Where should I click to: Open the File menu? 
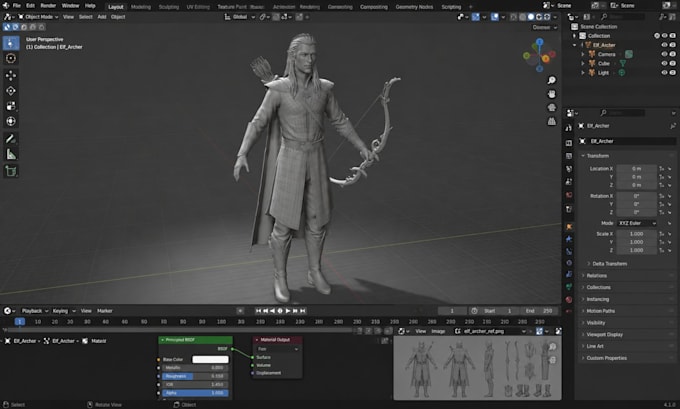pos(16,6)
